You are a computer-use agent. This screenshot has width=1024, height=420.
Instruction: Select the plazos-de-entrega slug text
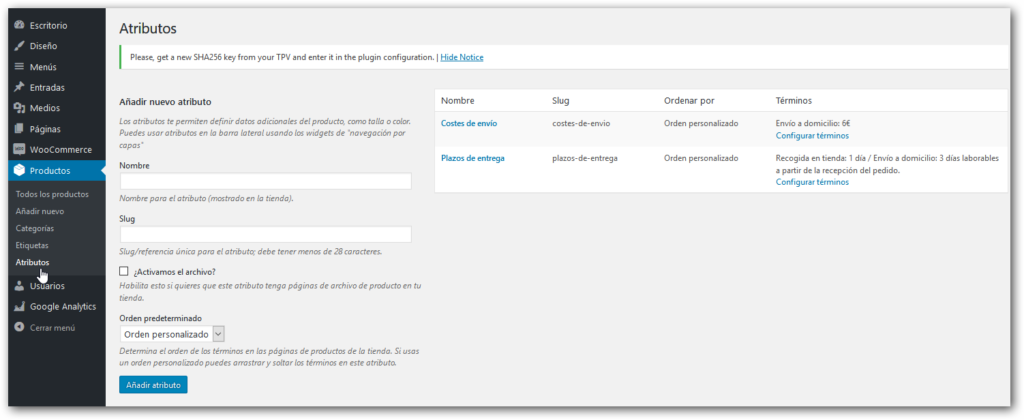point(585,158)
